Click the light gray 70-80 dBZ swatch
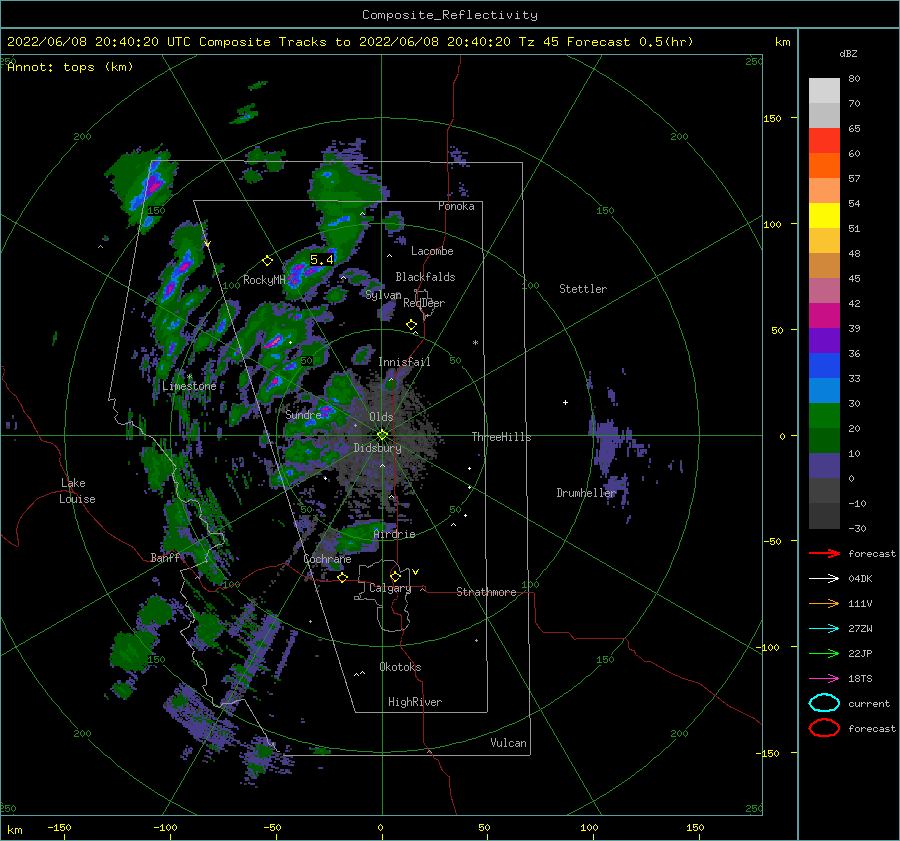 click(x=824, y=91)
